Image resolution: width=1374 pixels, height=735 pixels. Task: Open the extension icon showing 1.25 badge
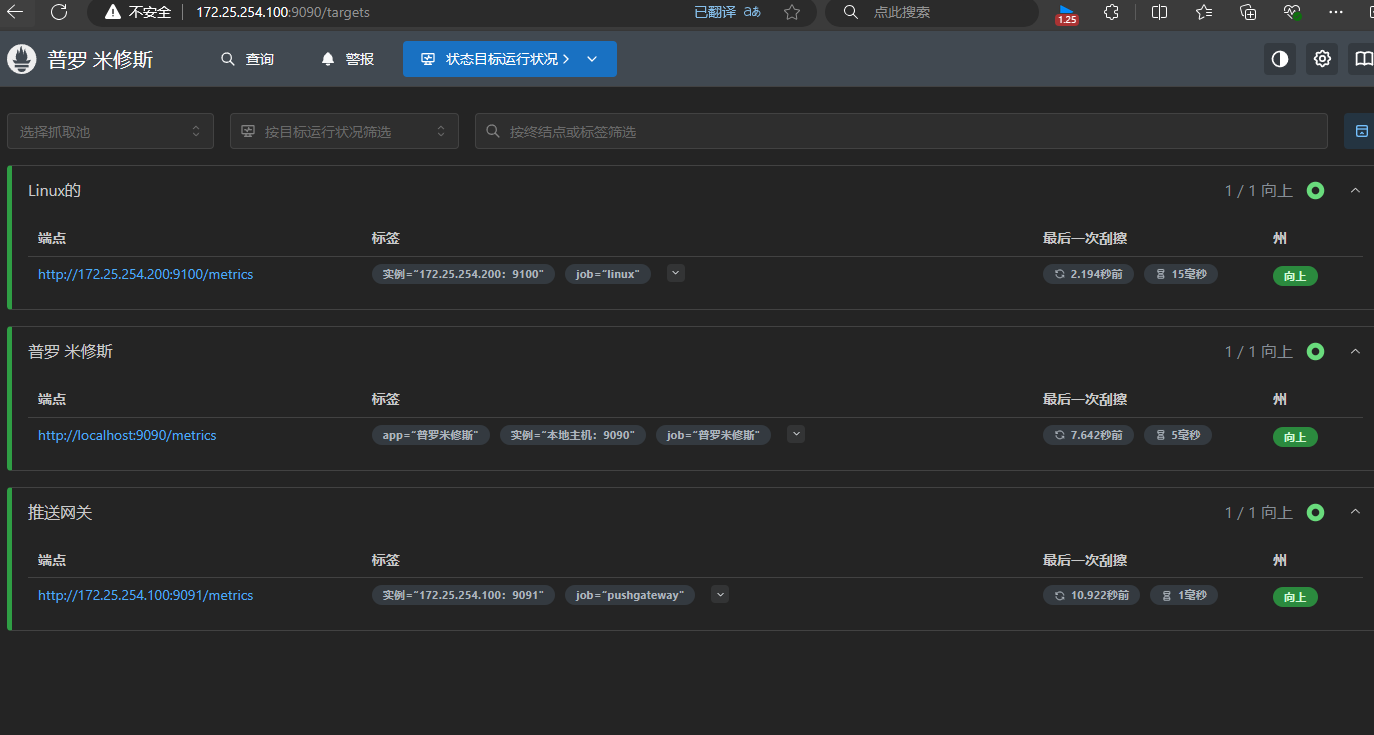pyautogui.click(x=1067, y=13)
